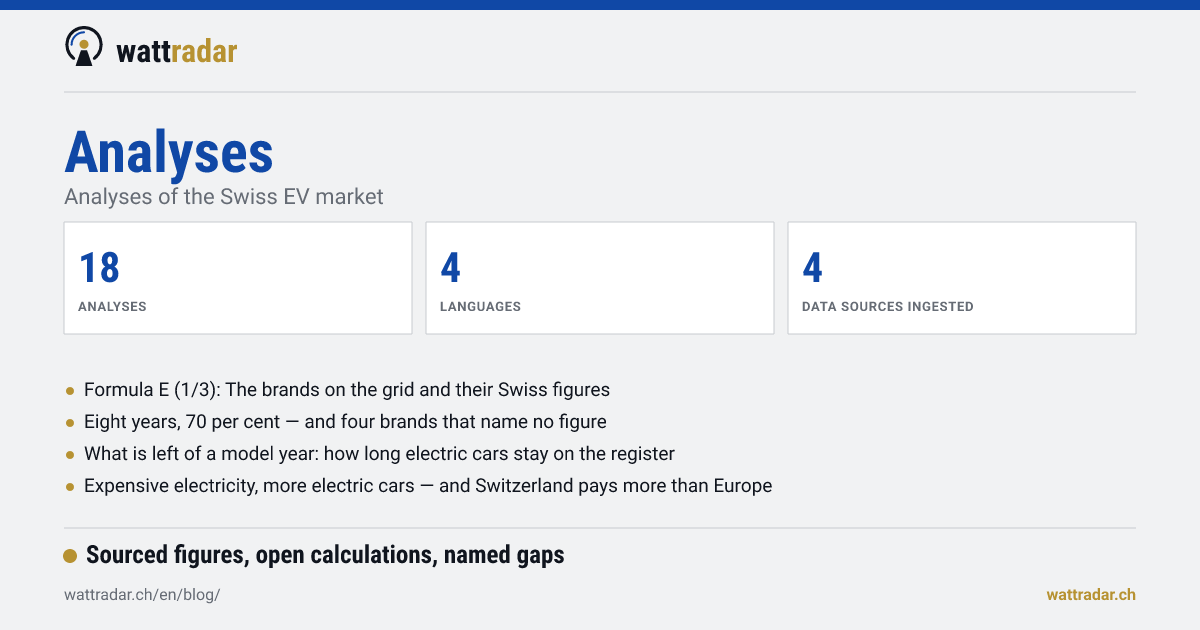Open the 4 Data Sources Ingested card
Viewport: 1200px width, 630px height.
pos(962,278)
